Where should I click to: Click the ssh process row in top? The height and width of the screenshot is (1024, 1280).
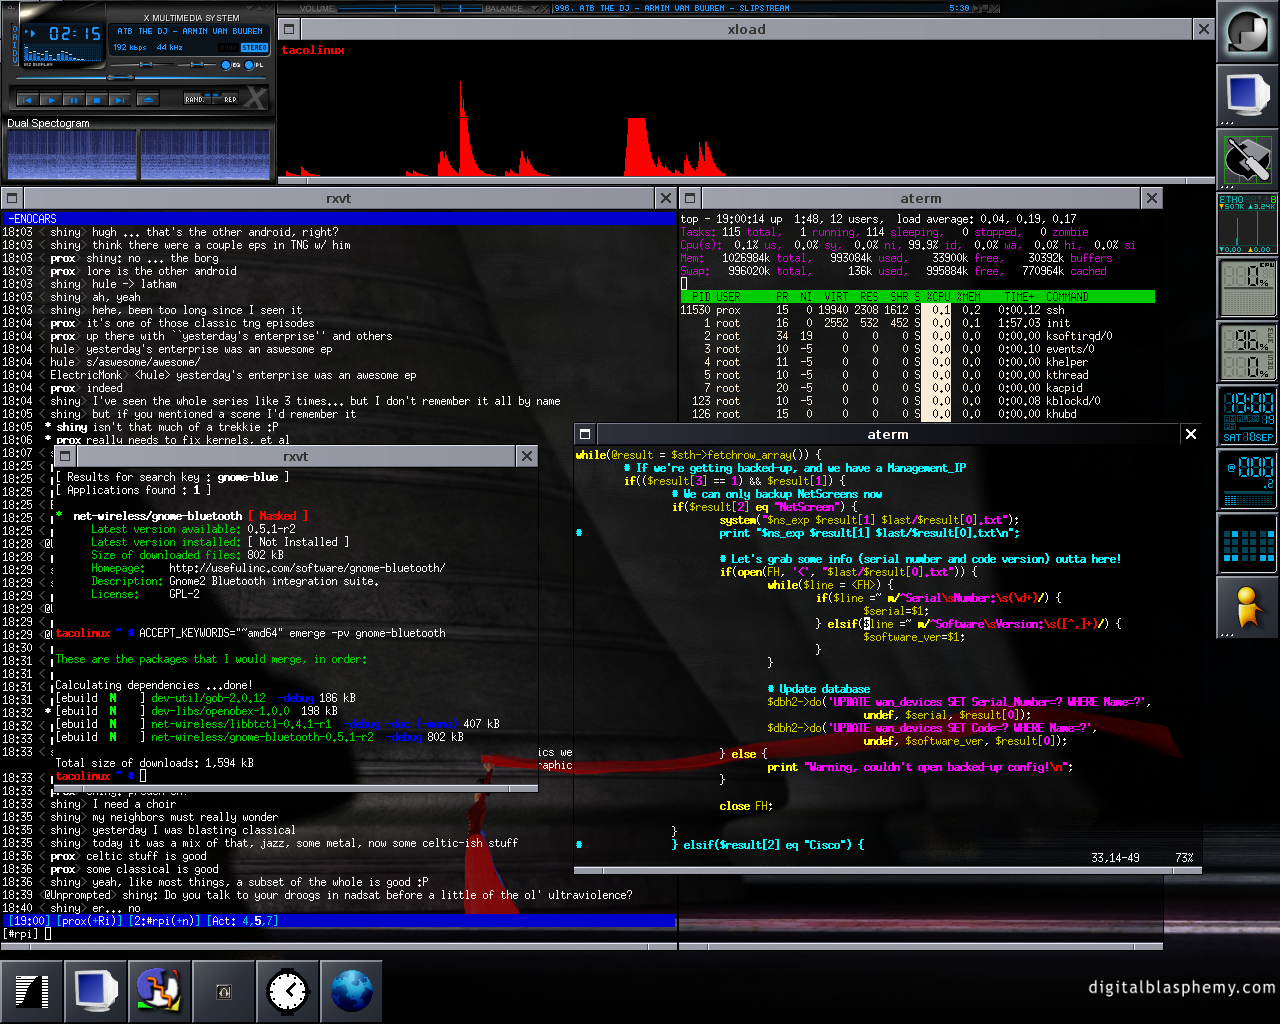coord(917,310)
